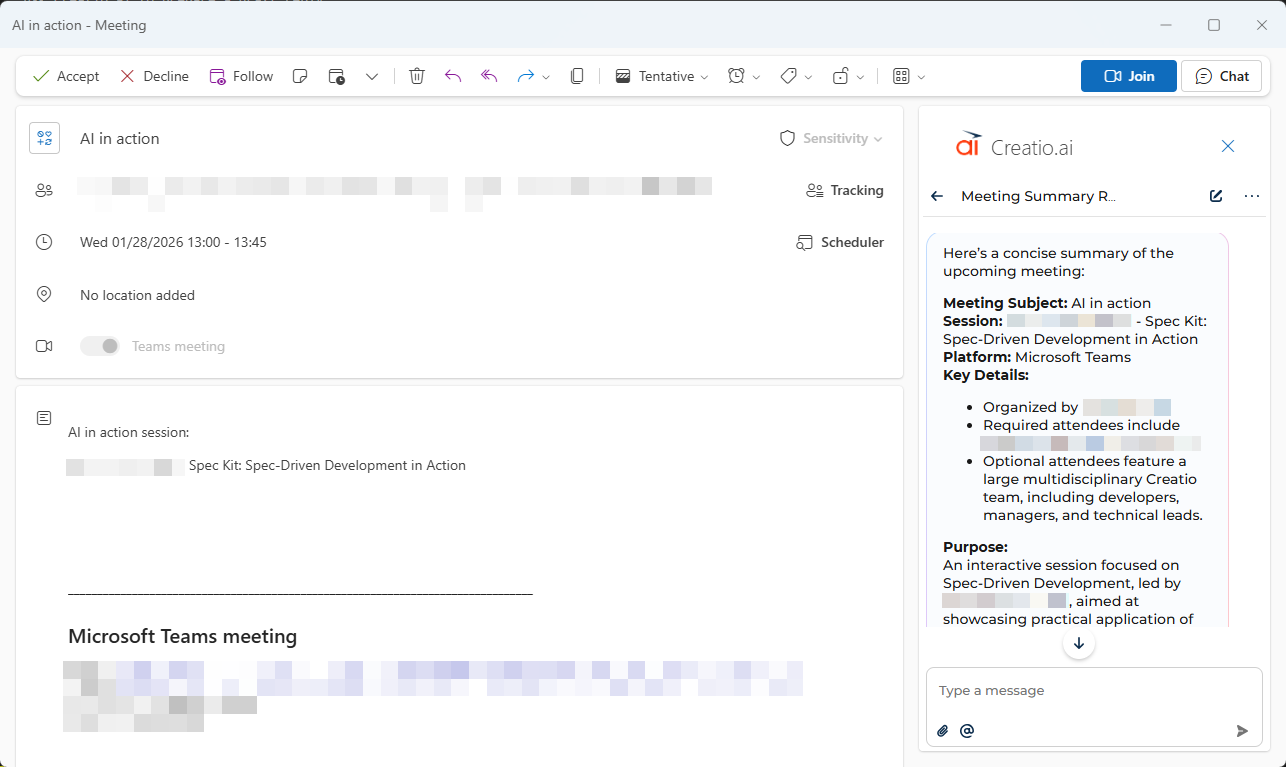Open the Scheduler view
The image size is (1286, 767).
pos(840,241)
